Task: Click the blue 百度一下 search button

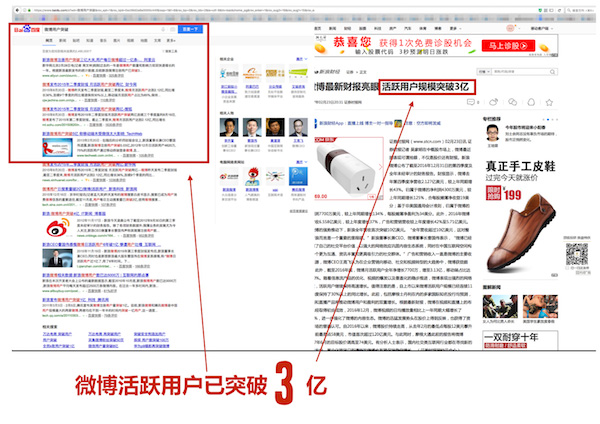Action: click(190, 29)
